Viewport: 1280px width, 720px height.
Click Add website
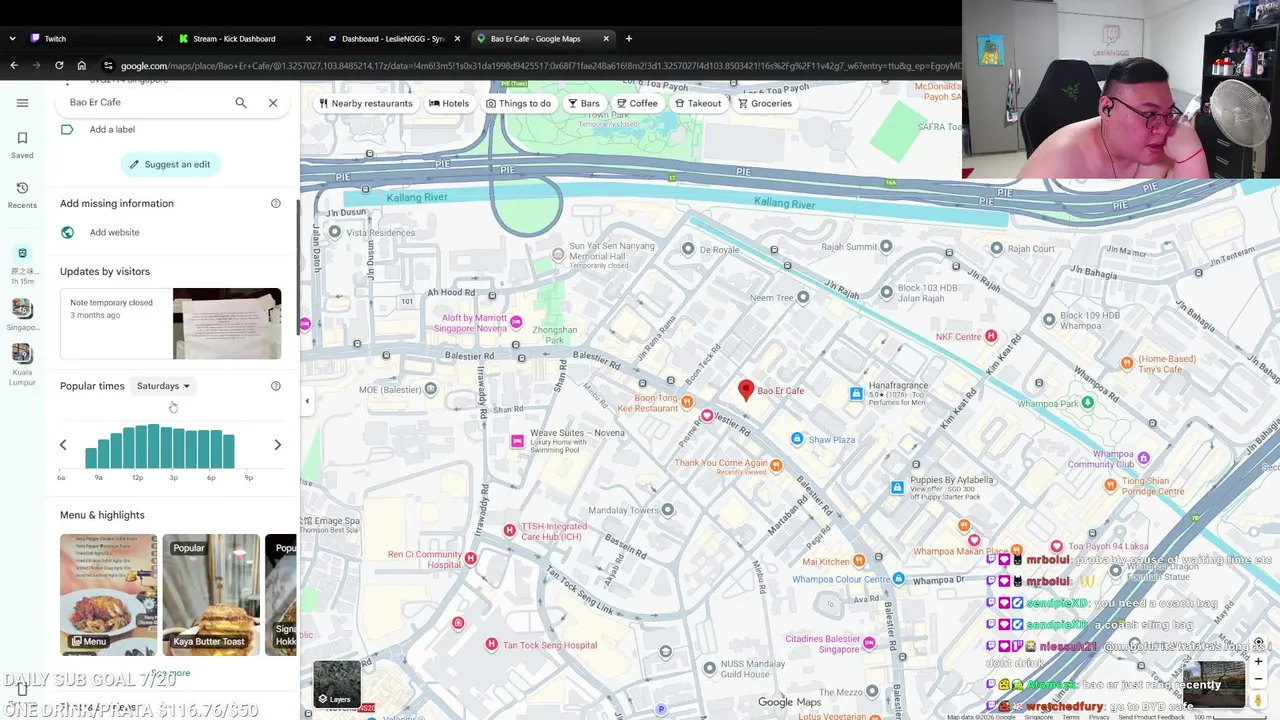tap(114, 232)
